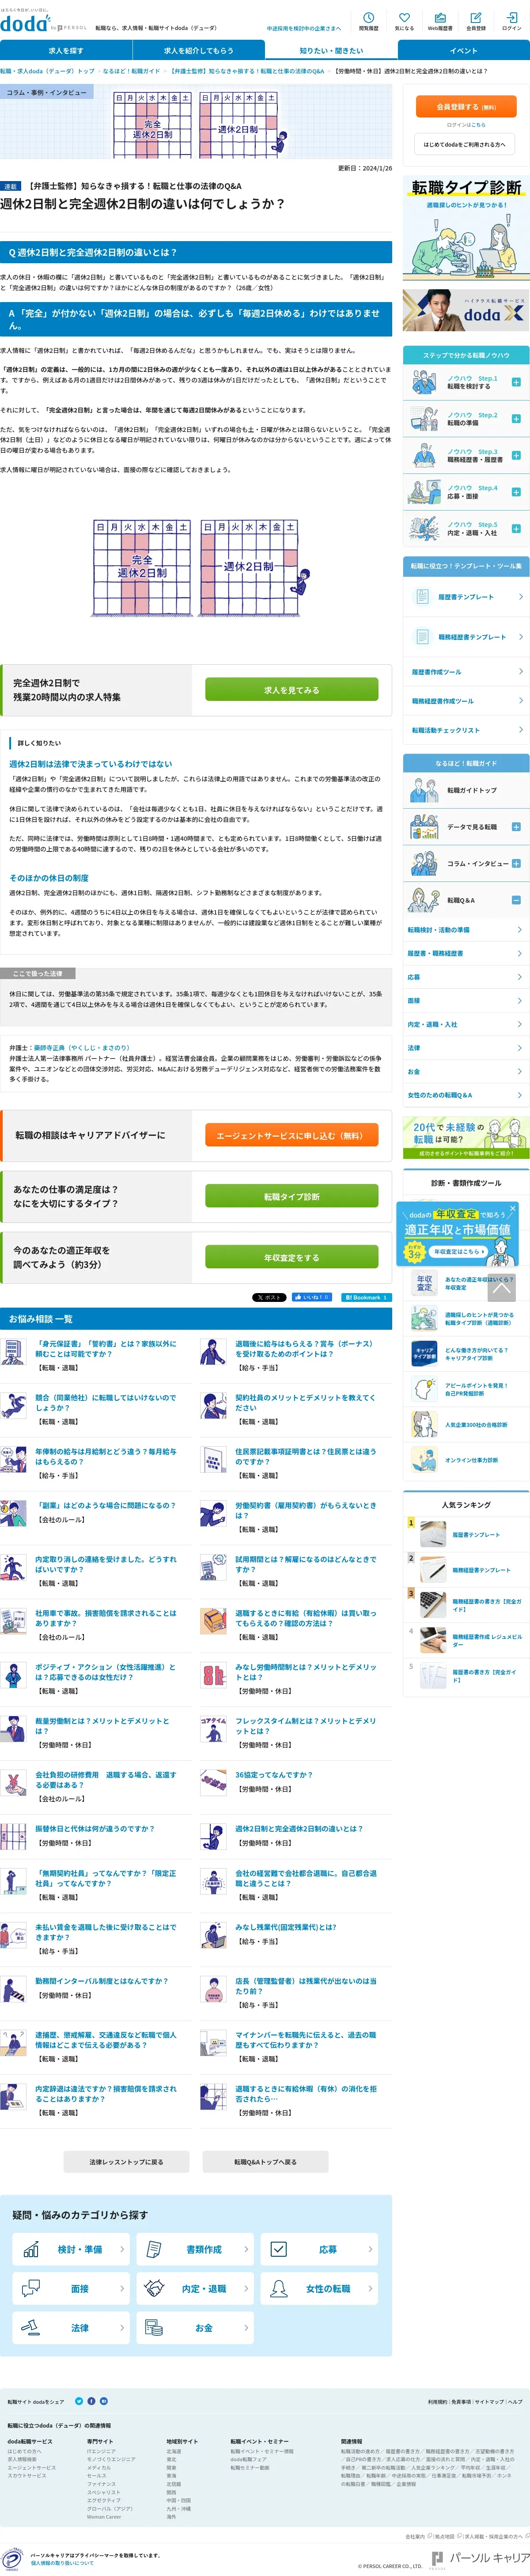Open 自己PR発掘診断 sidebar tool
This screenshot has width=530, height=2576.
tap(466, 1389)
